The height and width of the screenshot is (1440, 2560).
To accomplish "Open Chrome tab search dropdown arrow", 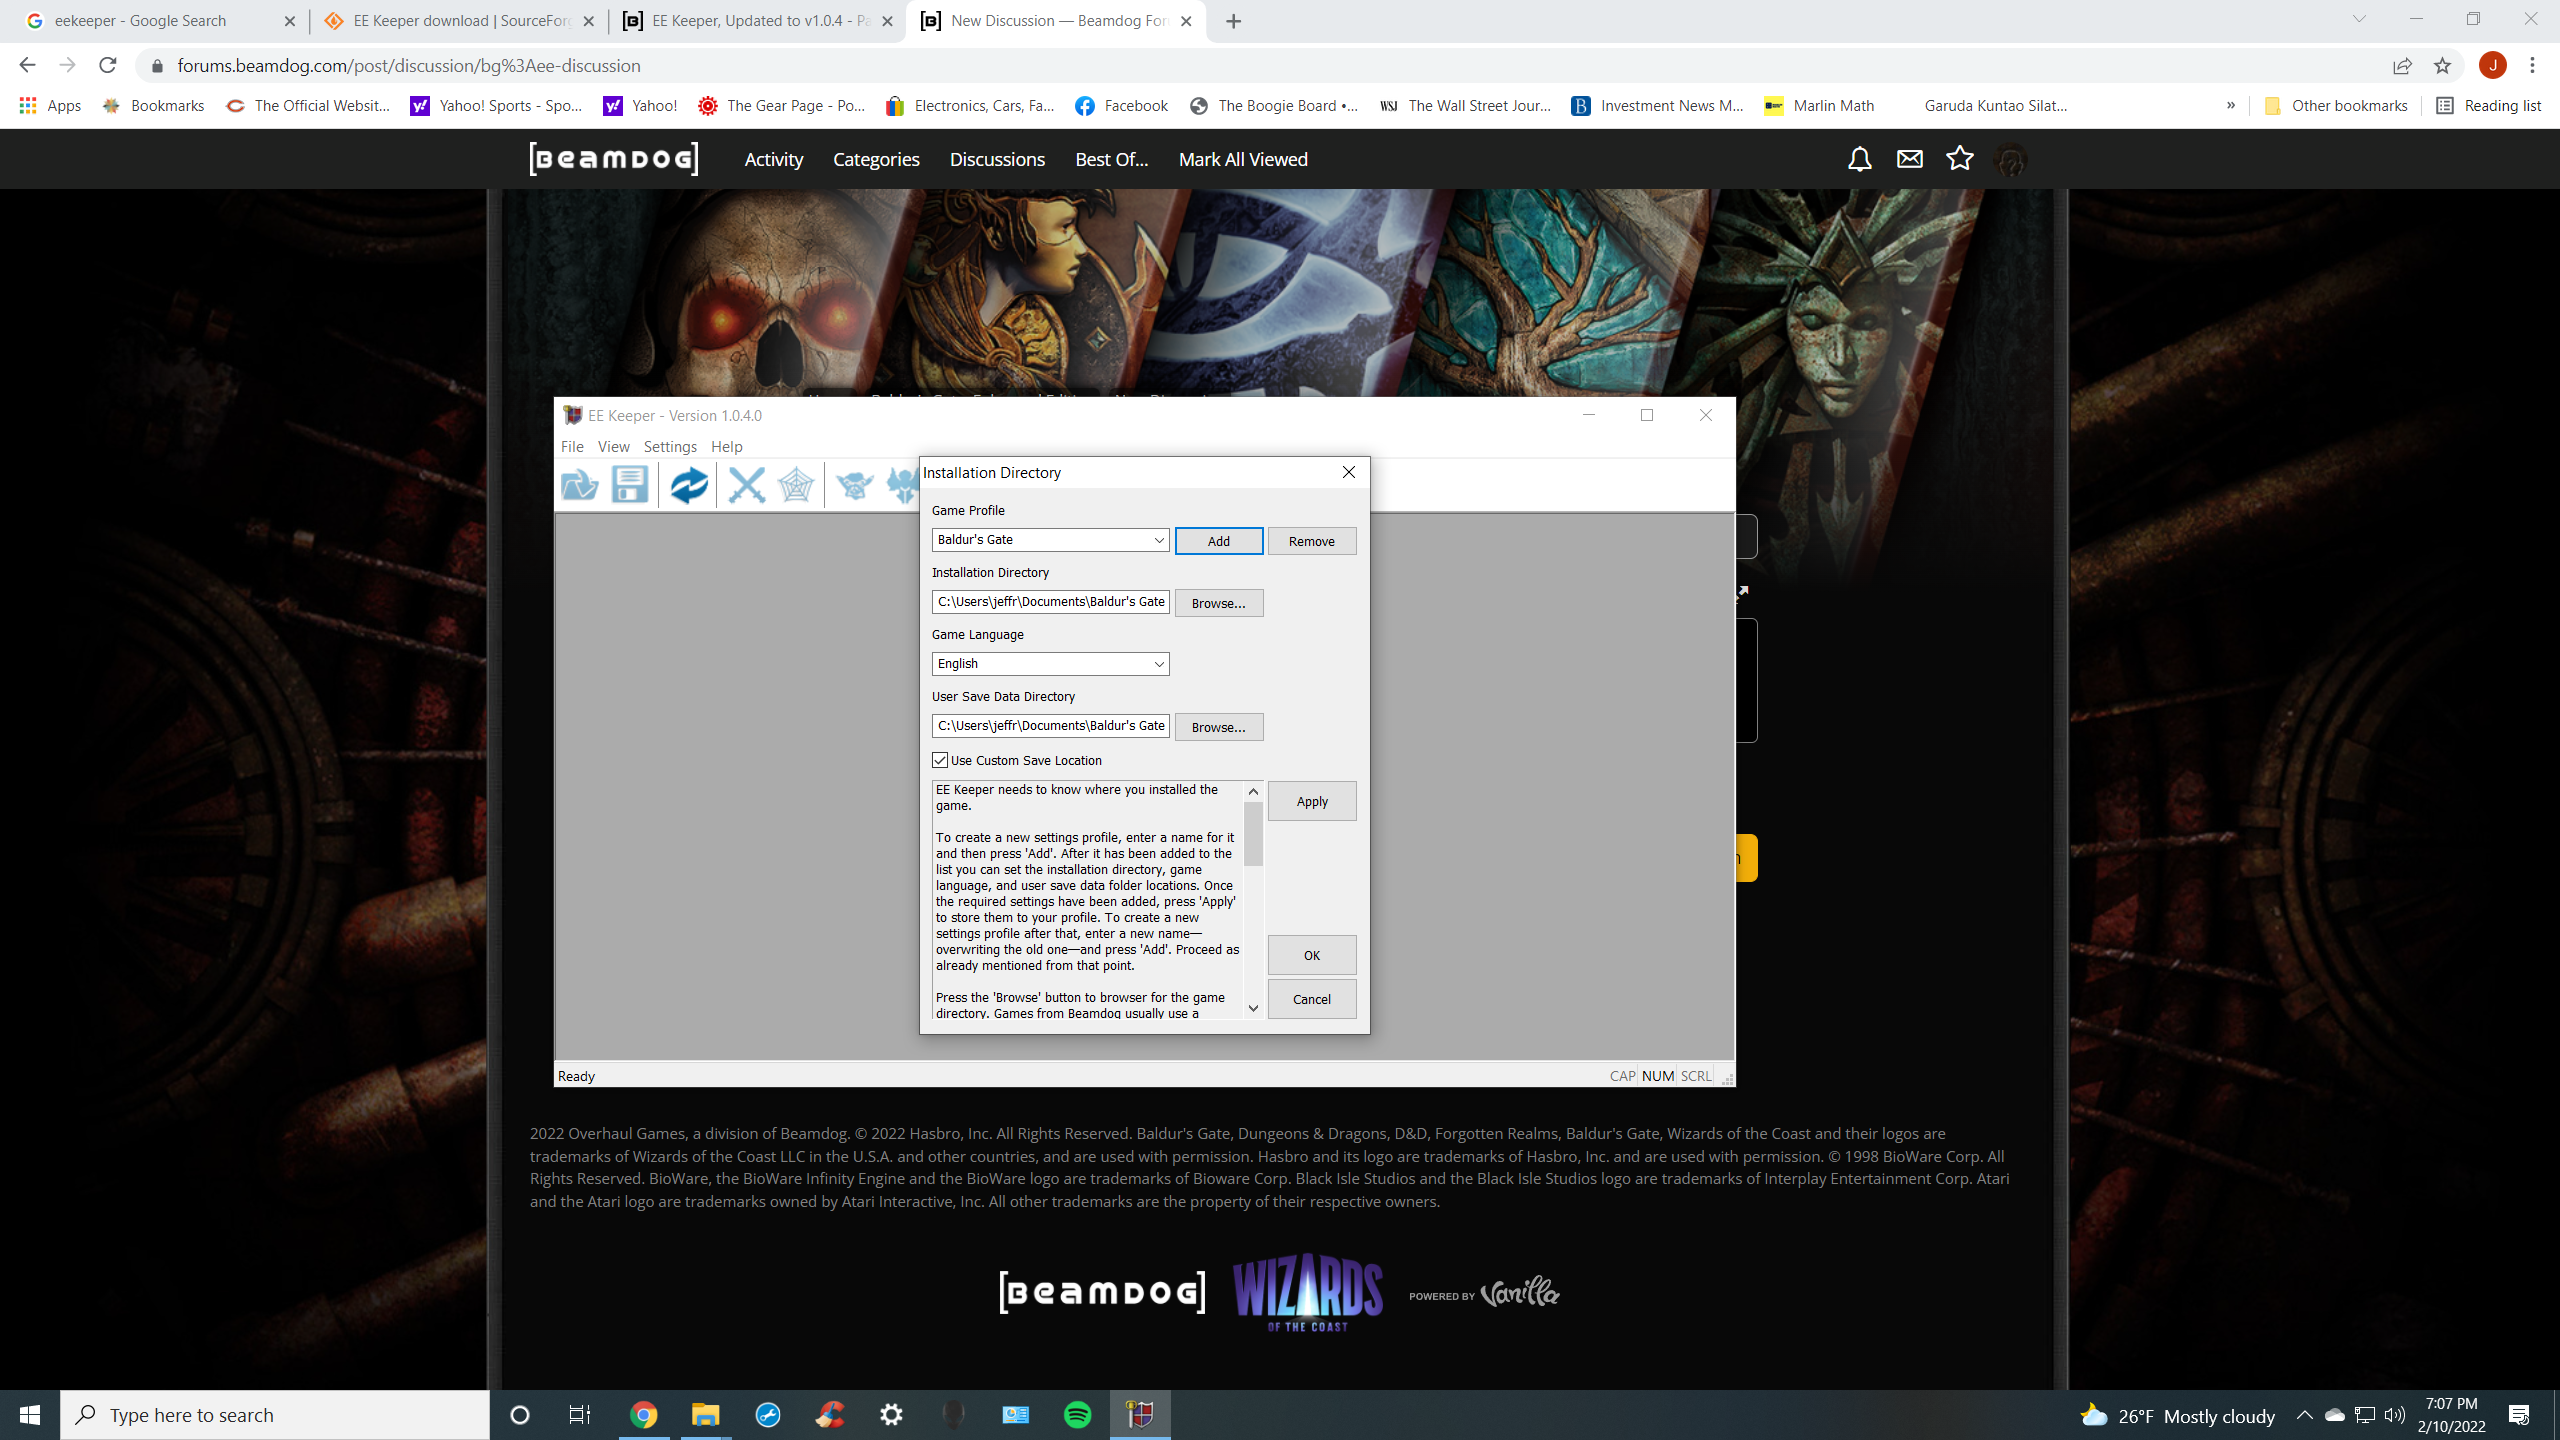I will point(2359,20).
